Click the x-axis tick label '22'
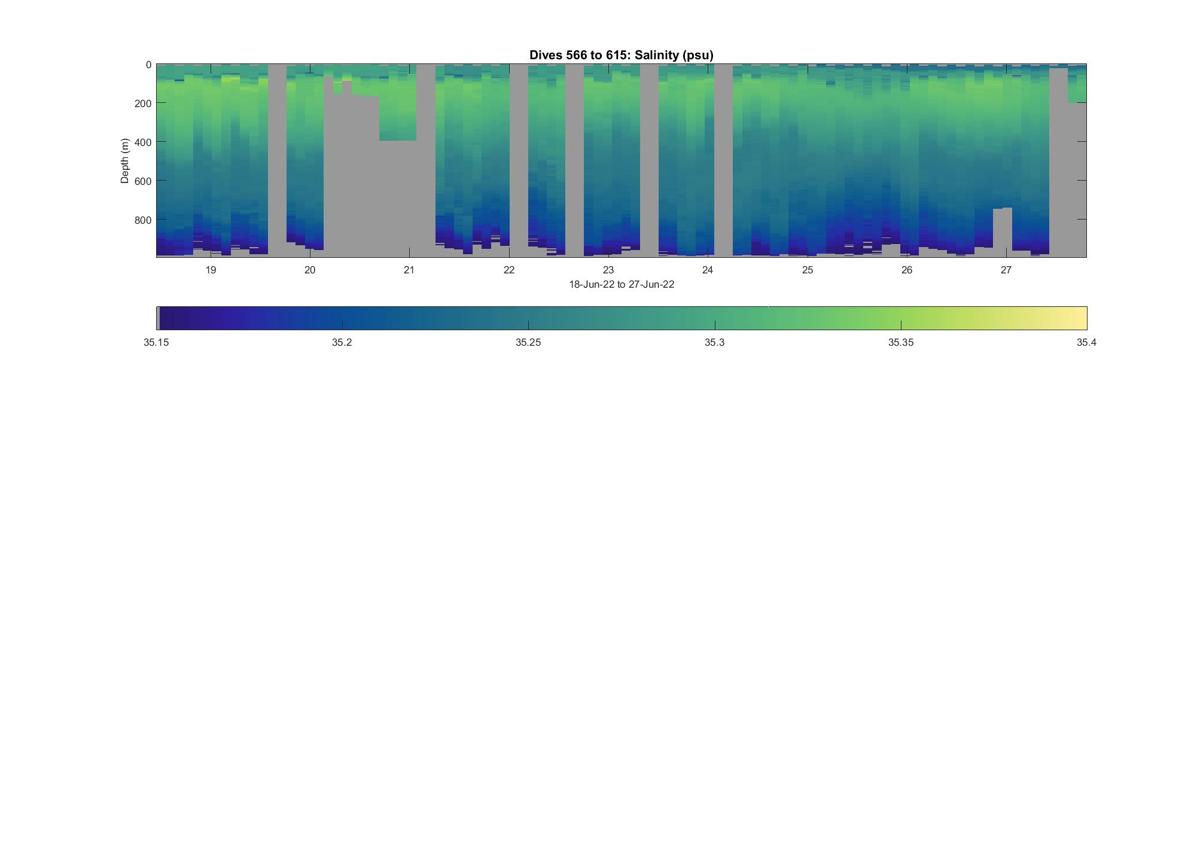 point(509,270)
